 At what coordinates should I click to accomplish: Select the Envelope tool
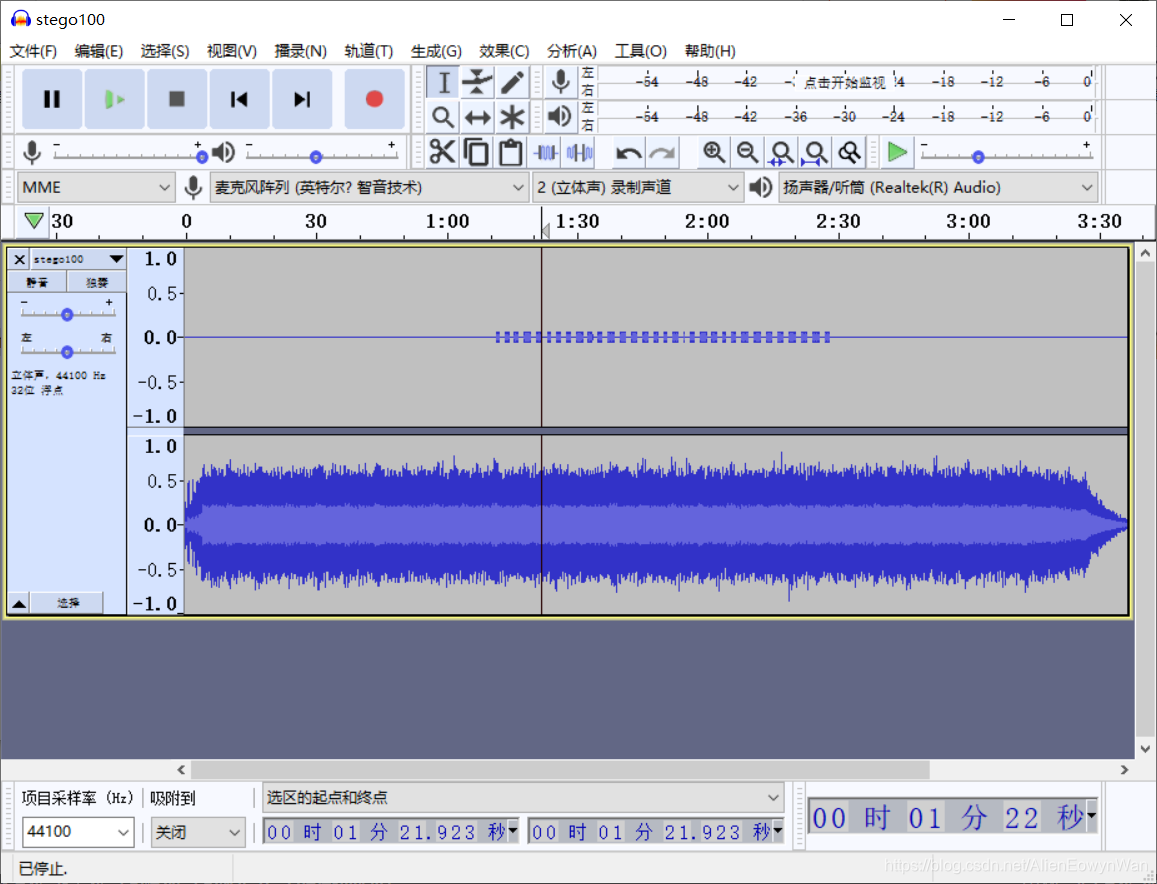(x=477, y=82)
